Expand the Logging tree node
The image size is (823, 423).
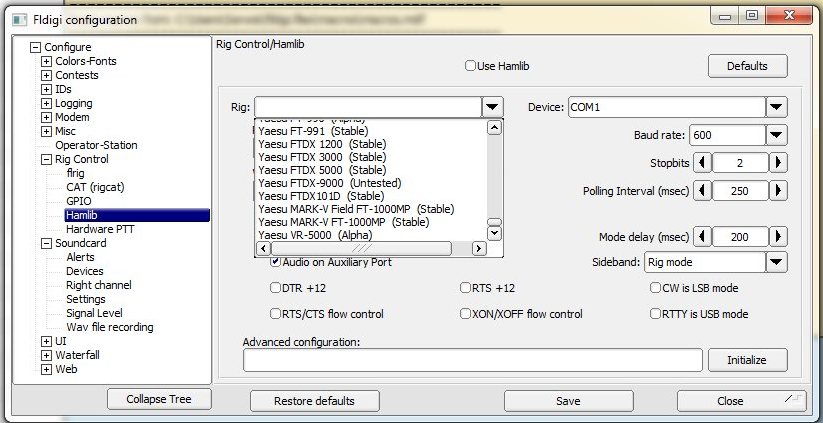47,103
